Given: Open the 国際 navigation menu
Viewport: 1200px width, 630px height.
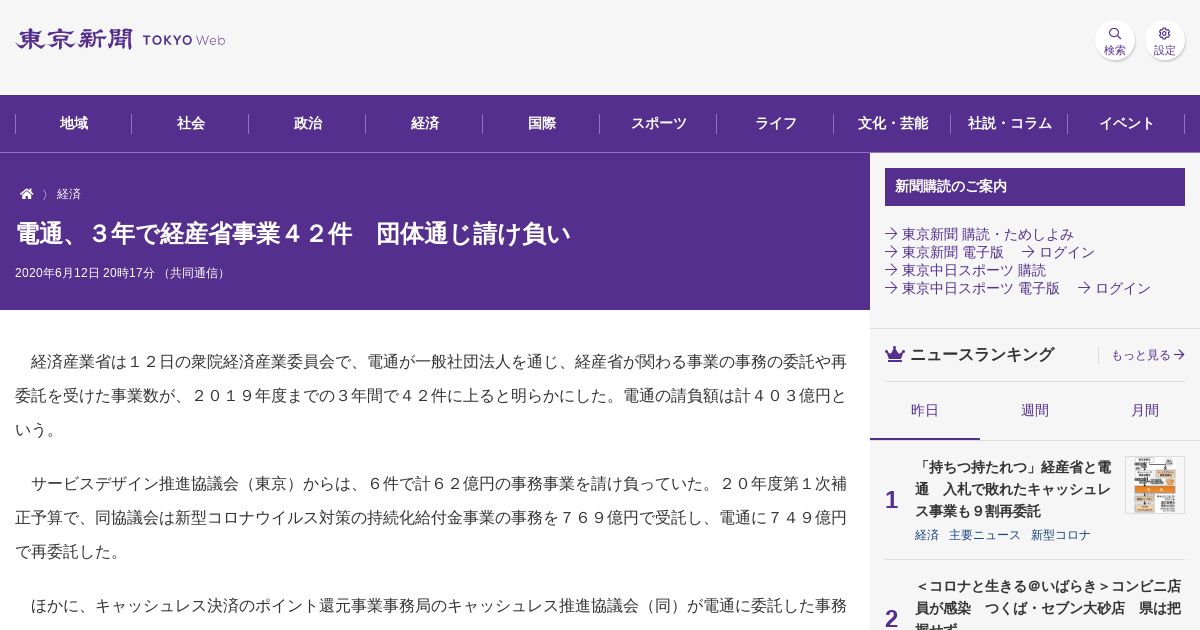Looking at the screenshot, I should pos(542,124).
